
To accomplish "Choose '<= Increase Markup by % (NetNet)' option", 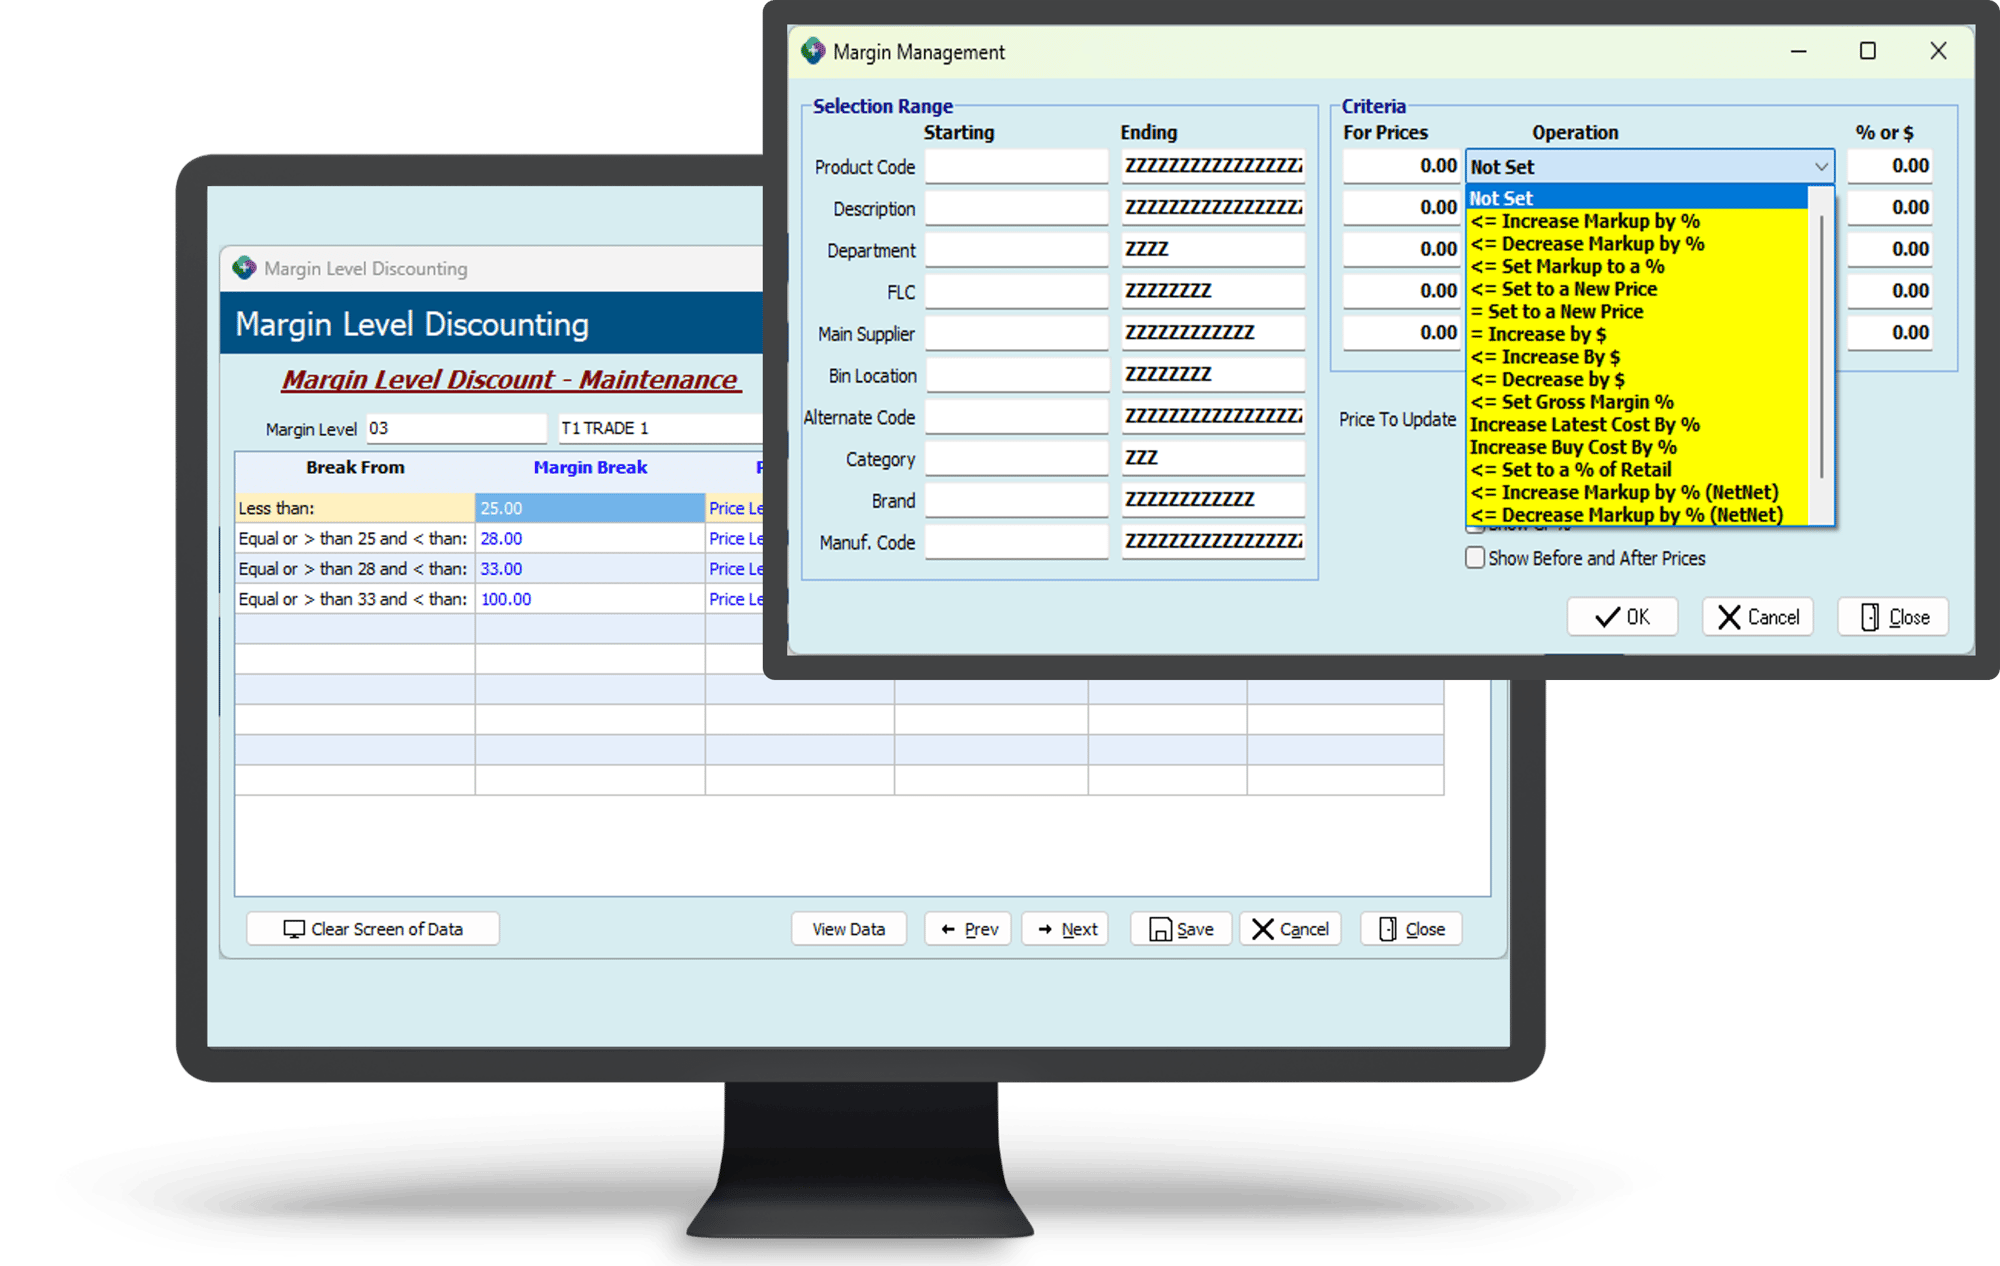I will [x=1637, y=492].
